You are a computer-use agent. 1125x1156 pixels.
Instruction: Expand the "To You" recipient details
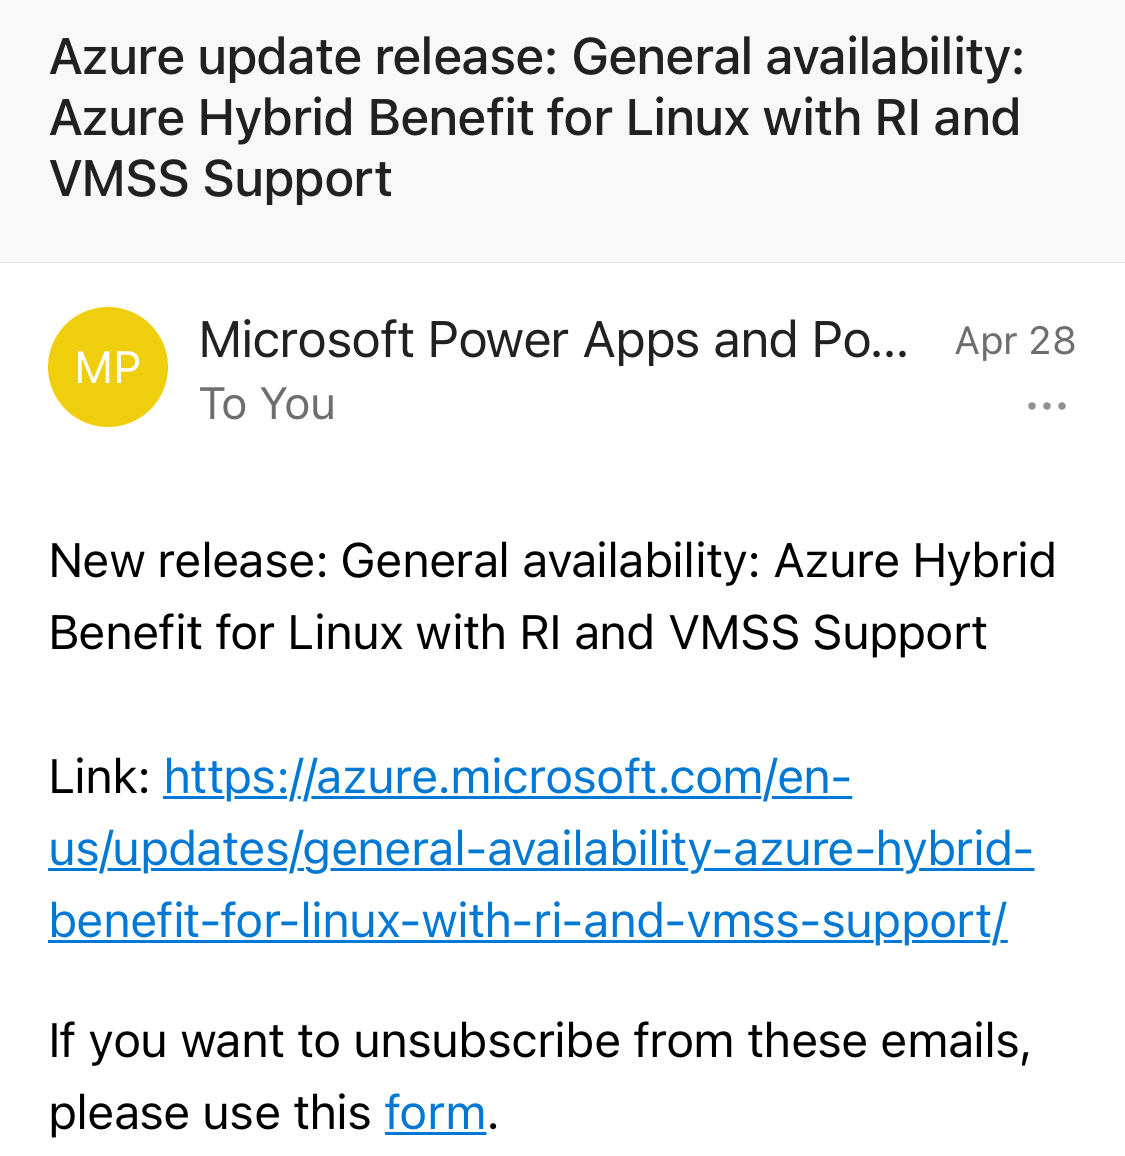tap(267, 404)
